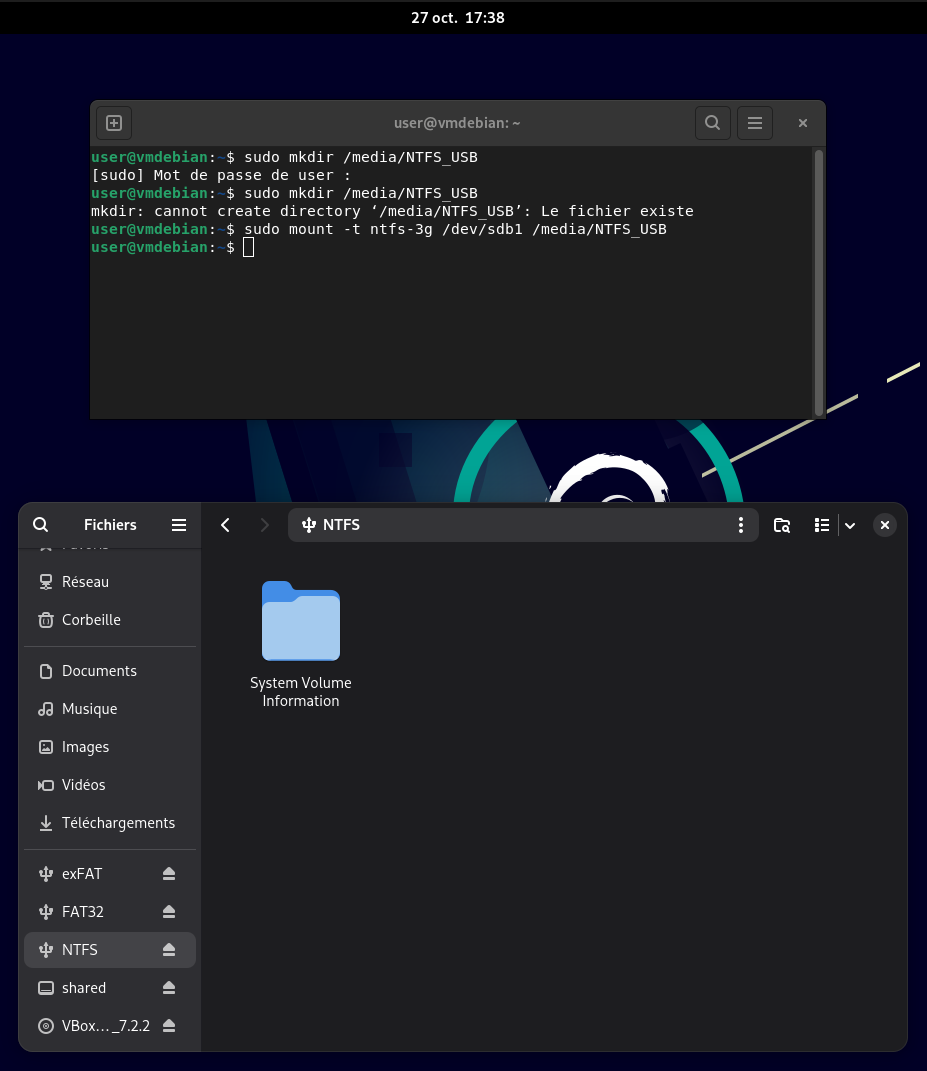Toggle list view in file manager

[822, 525]
